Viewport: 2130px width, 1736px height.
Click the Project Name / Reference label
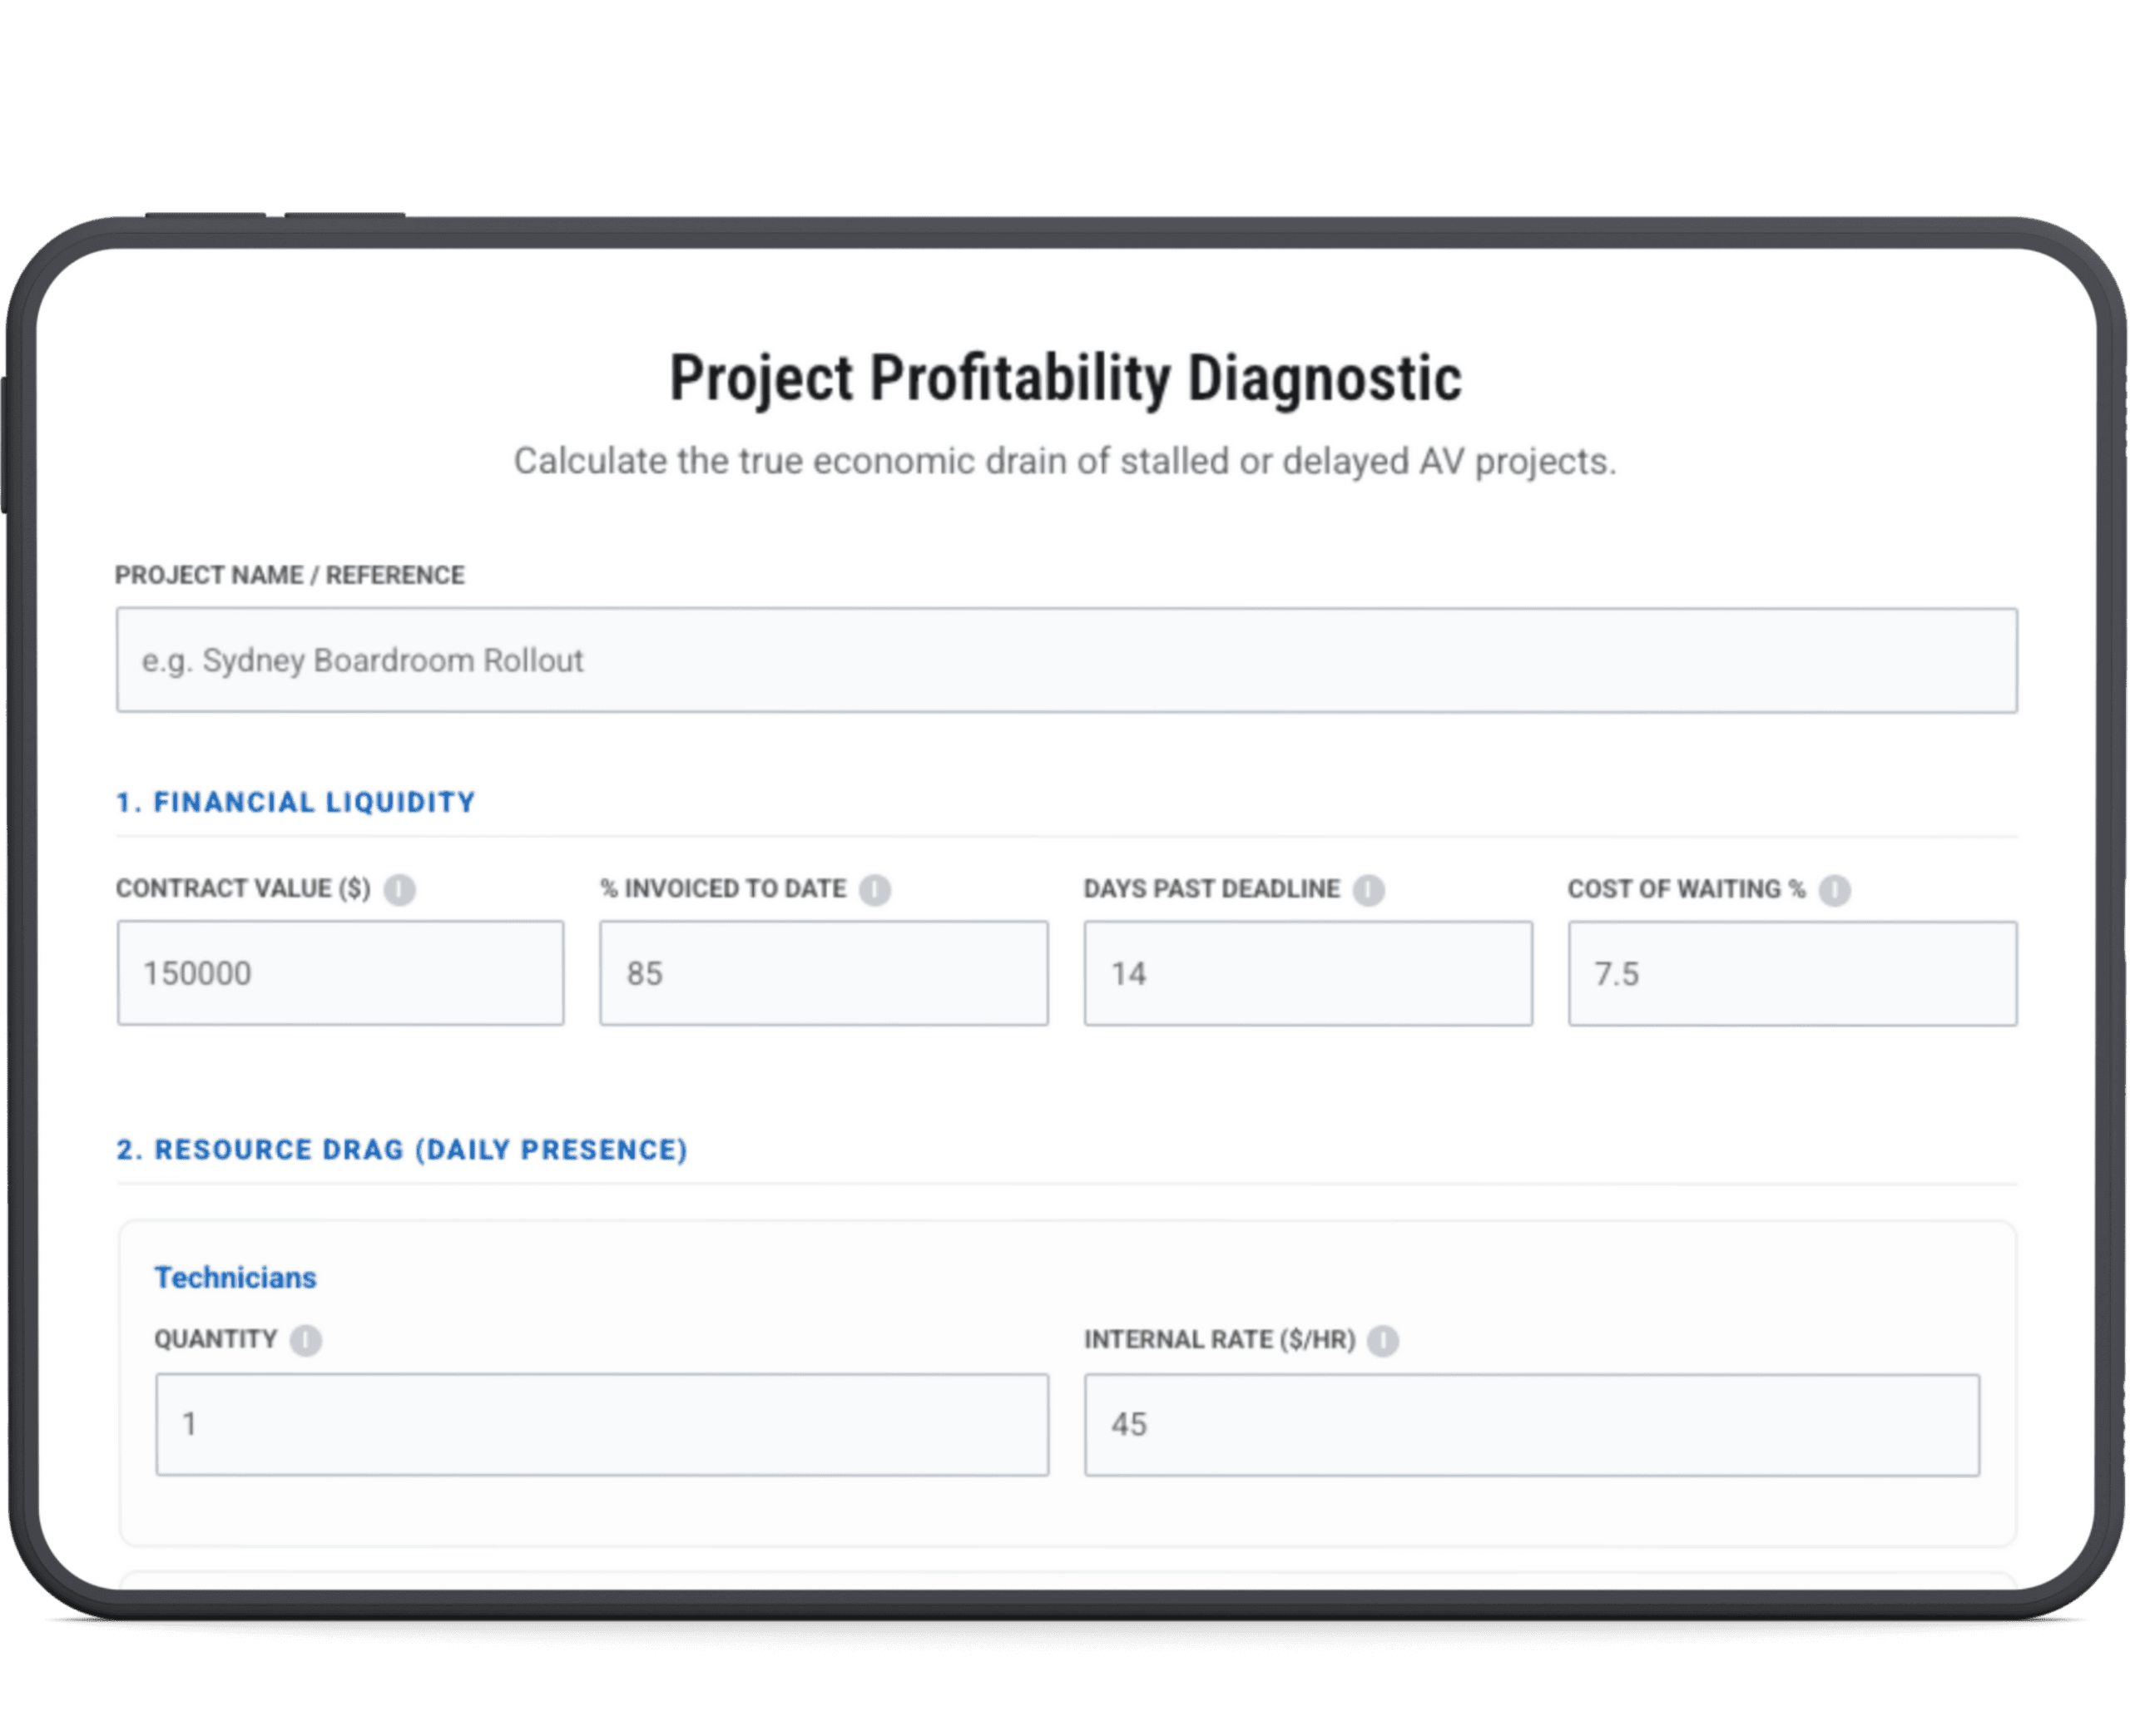point(289,575)
